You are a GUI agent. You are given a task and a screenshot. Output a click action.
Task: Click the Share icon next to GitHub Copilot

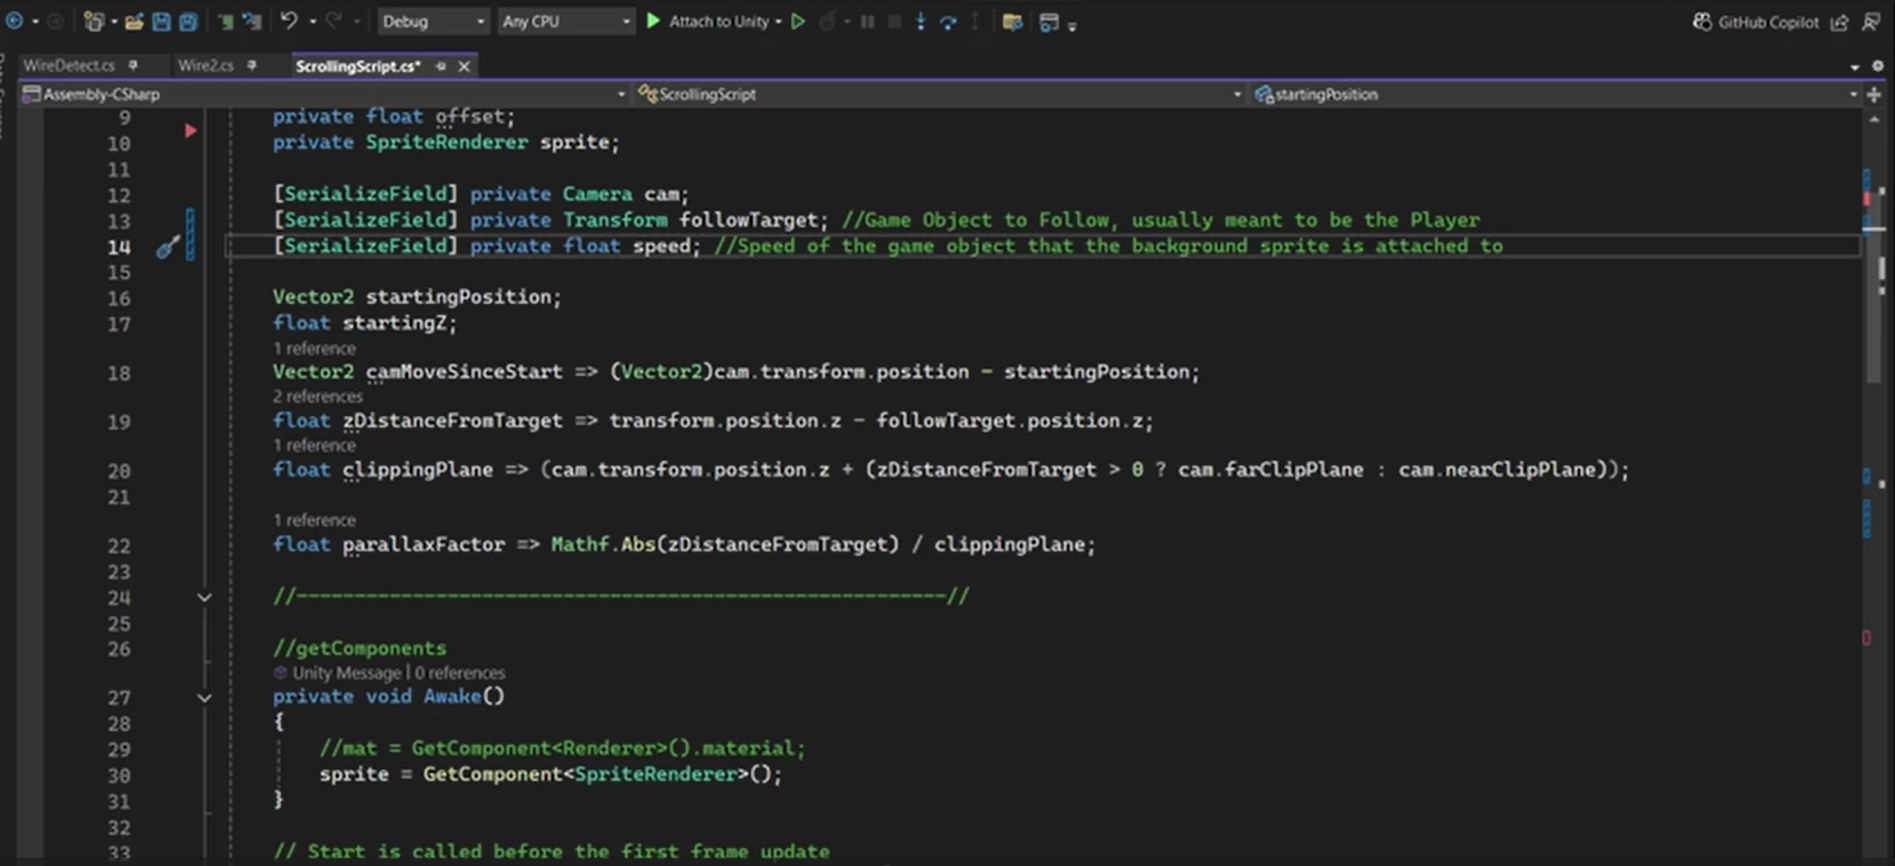pyautogui.click(x=1840, y=21)
